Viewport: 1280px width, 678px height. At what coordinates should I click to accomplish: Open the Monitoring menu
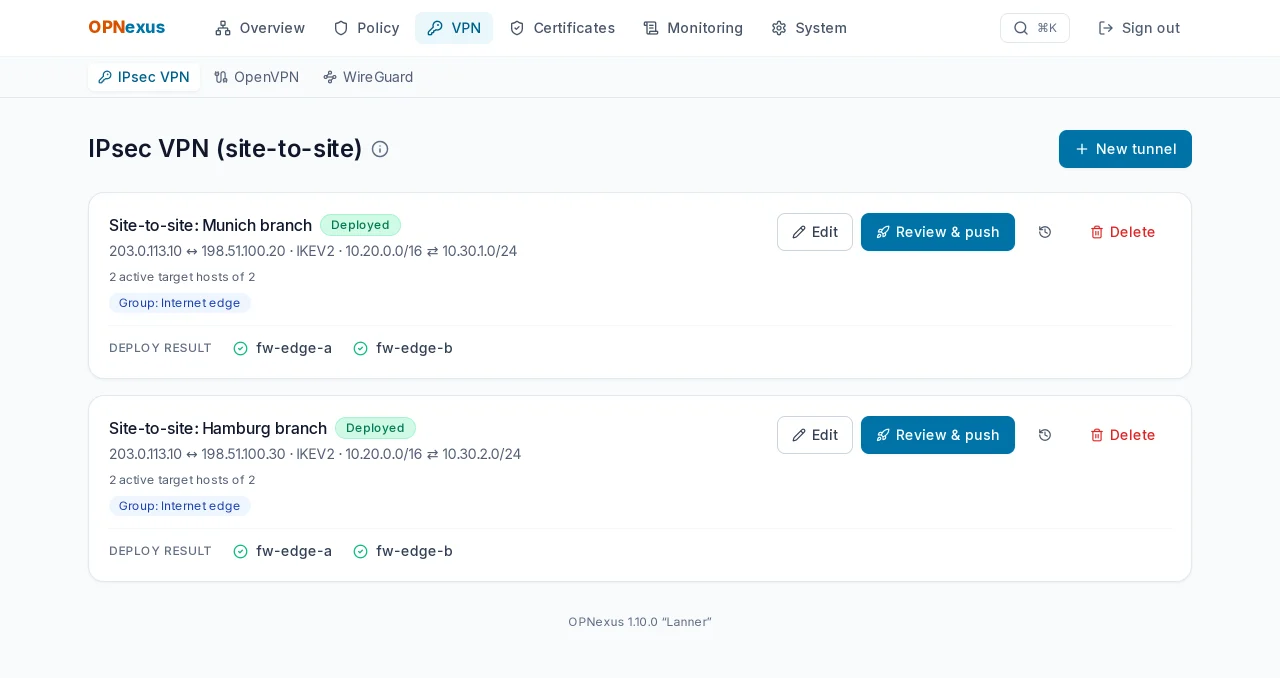[693, 28]
